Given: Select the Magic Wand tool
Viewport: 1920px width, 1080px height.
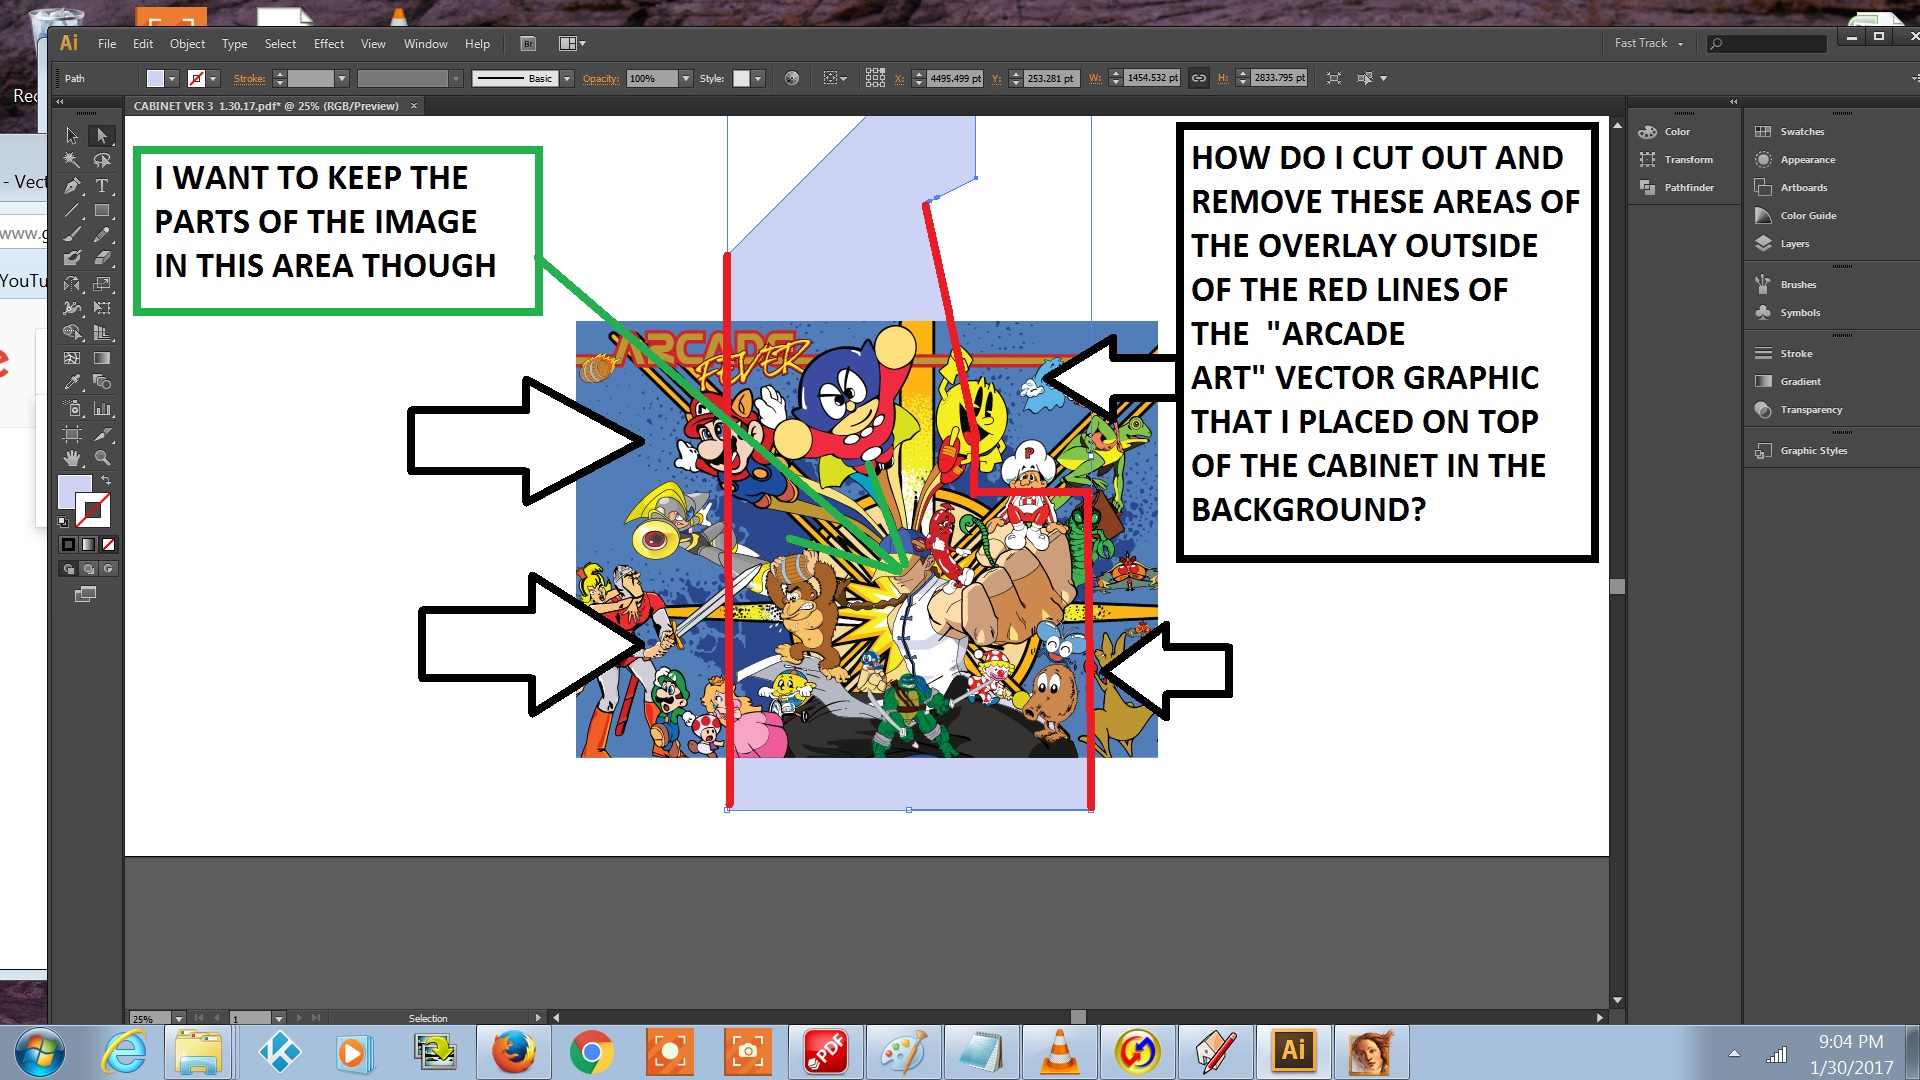Looking at the screenshot, I should [72, 160].
